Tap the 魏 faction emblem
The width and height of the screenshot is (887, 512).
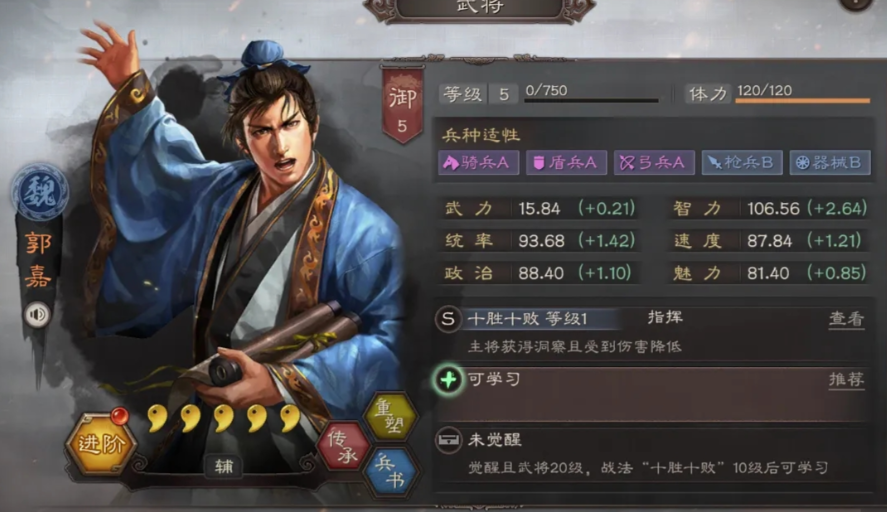click(40, 192)
